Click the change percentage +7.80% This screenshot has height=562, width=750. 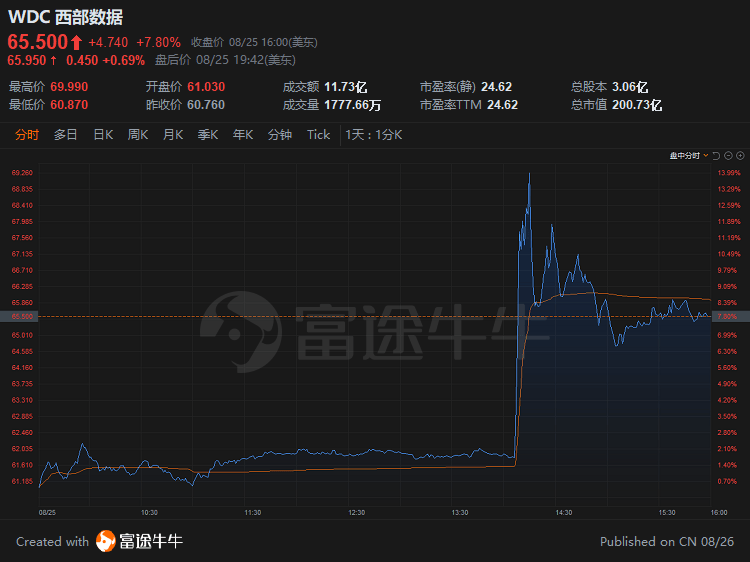click(x=158, y=43)
